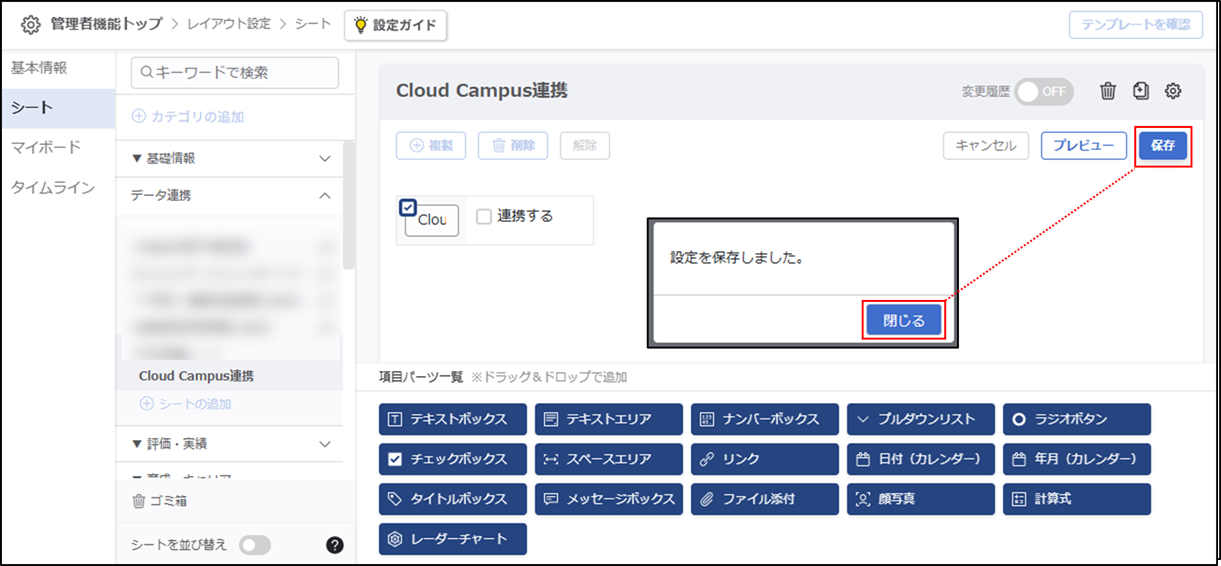Viewport: 1221px width, 566px height.
Task: Toggle the blue selected part checkbox
Action: pyautogui.click(x=408, y=208)
